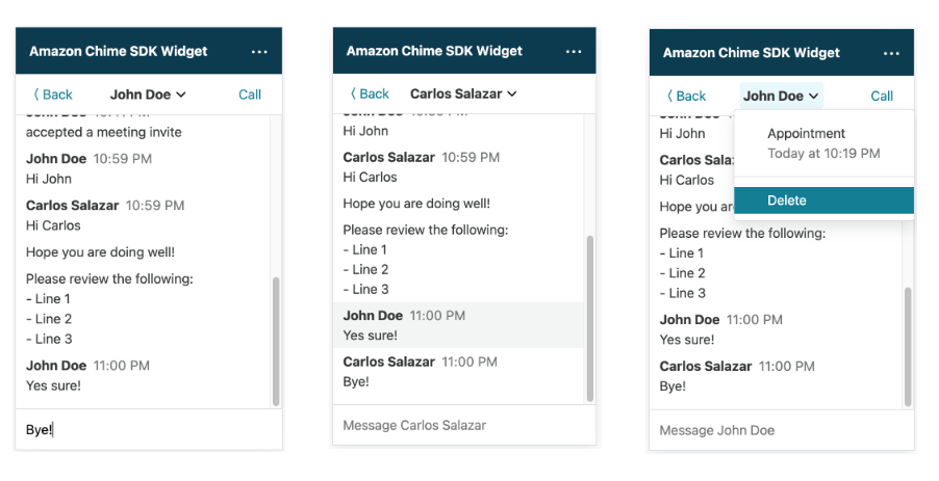Image resolution: width=939 pixels, height=481 pixels.
Task: Click the scrollbar thumb in the left chat
Action: pyautogui.click(x=276, y=341)
